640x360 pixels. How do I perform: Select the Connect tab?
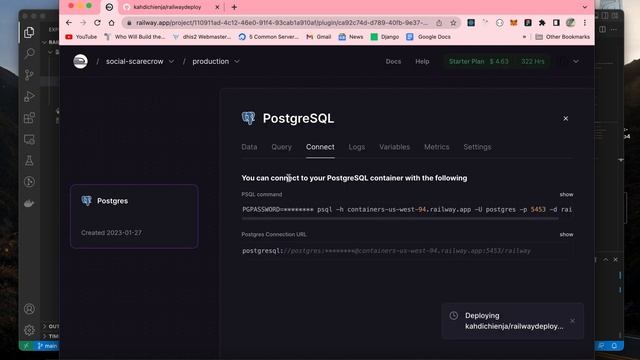pos(320,147)
